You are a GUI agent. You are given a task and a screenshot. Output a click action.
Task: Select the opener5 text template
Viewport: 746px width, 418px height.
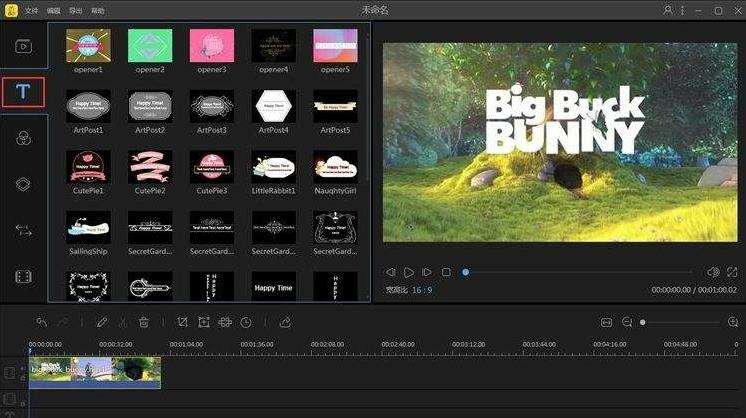(335, 46)
